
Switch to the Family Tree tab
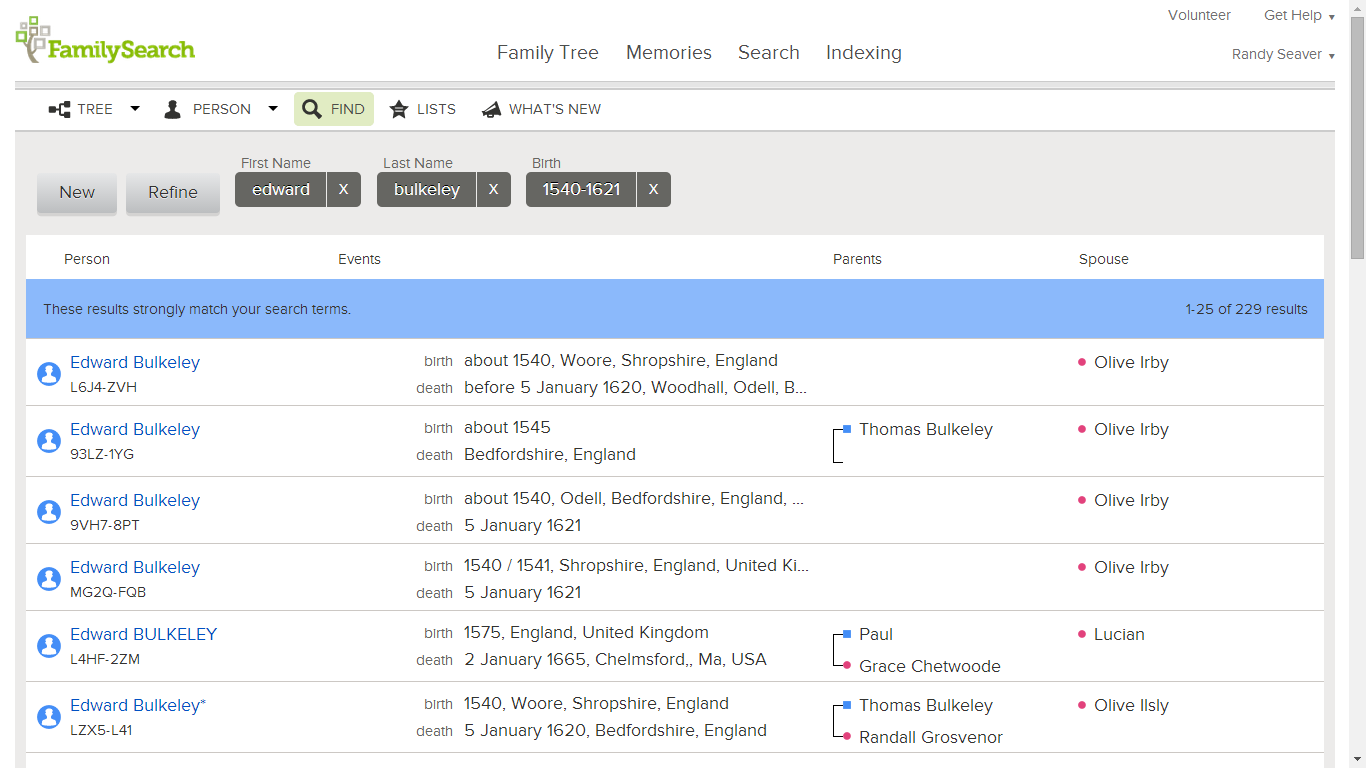(548, 52)
